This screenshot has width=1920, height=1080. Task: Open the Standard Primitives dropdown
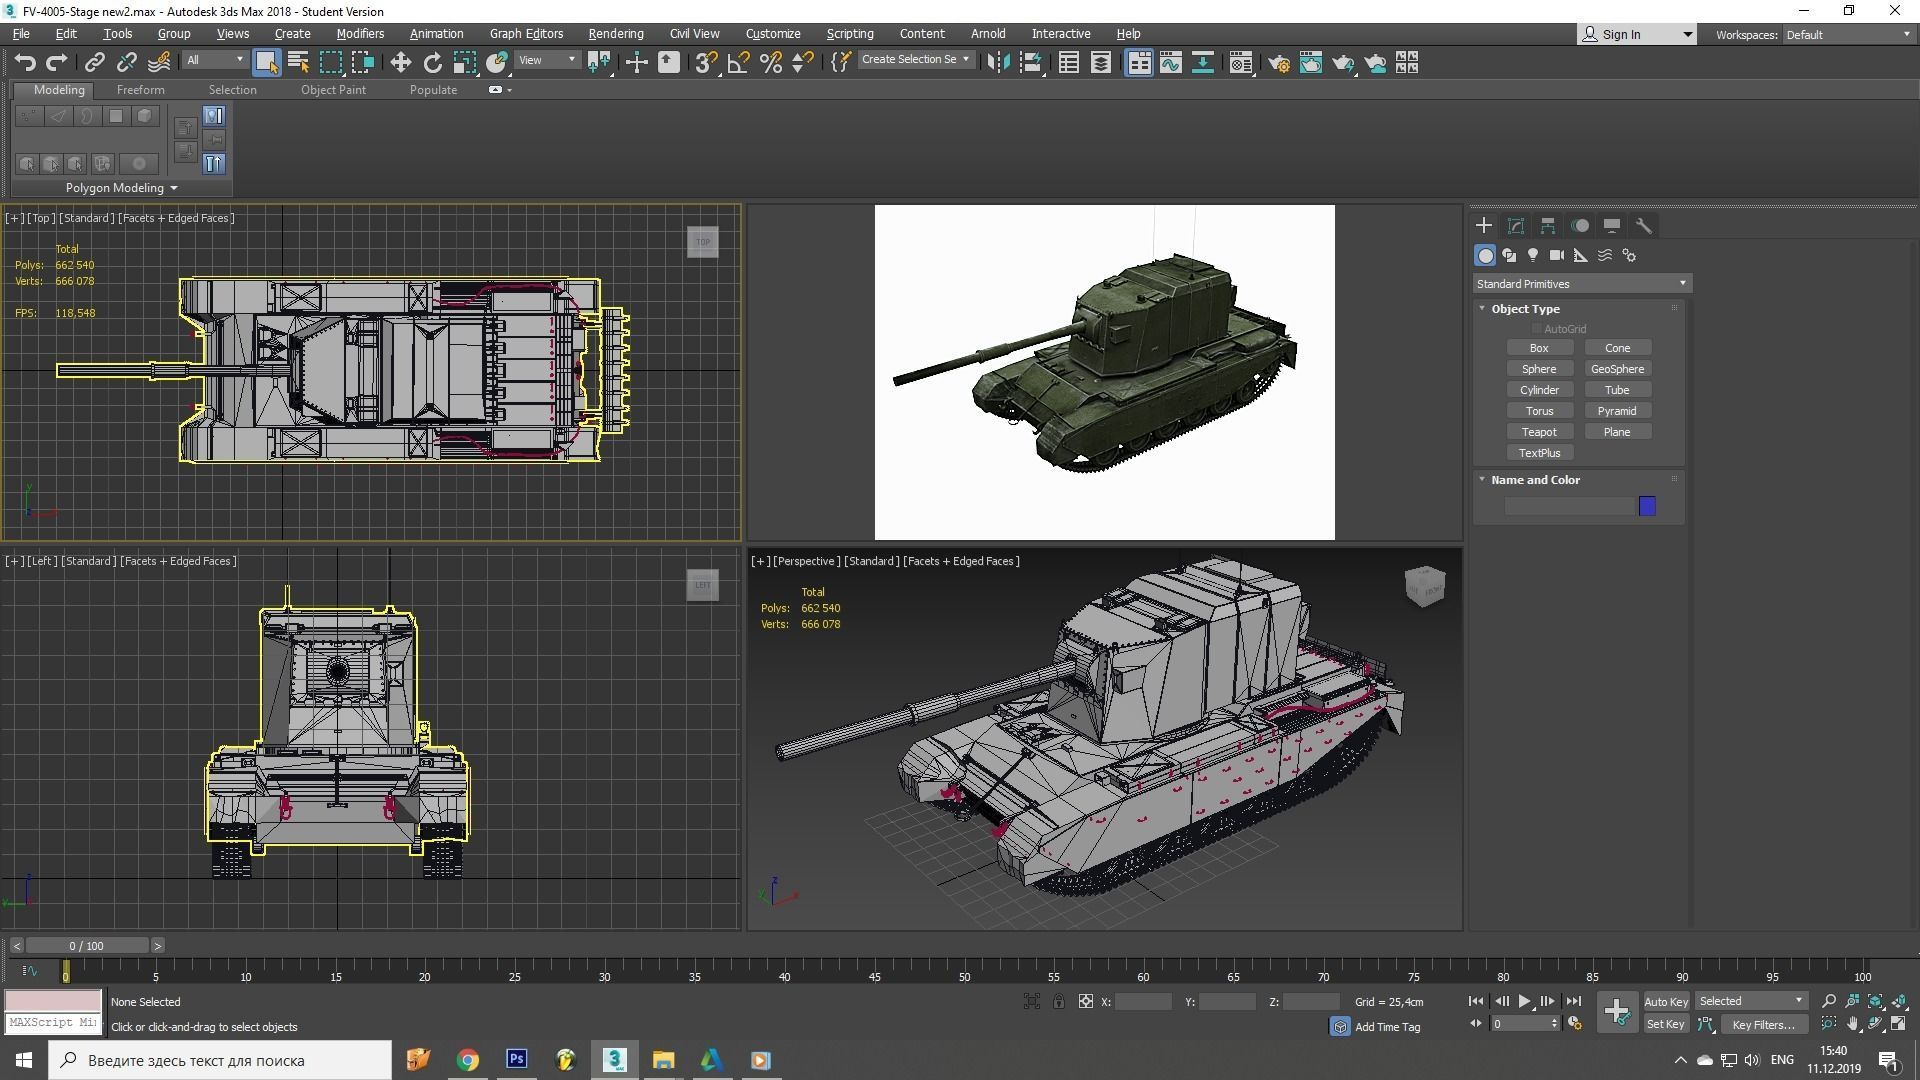[1582, 284]
